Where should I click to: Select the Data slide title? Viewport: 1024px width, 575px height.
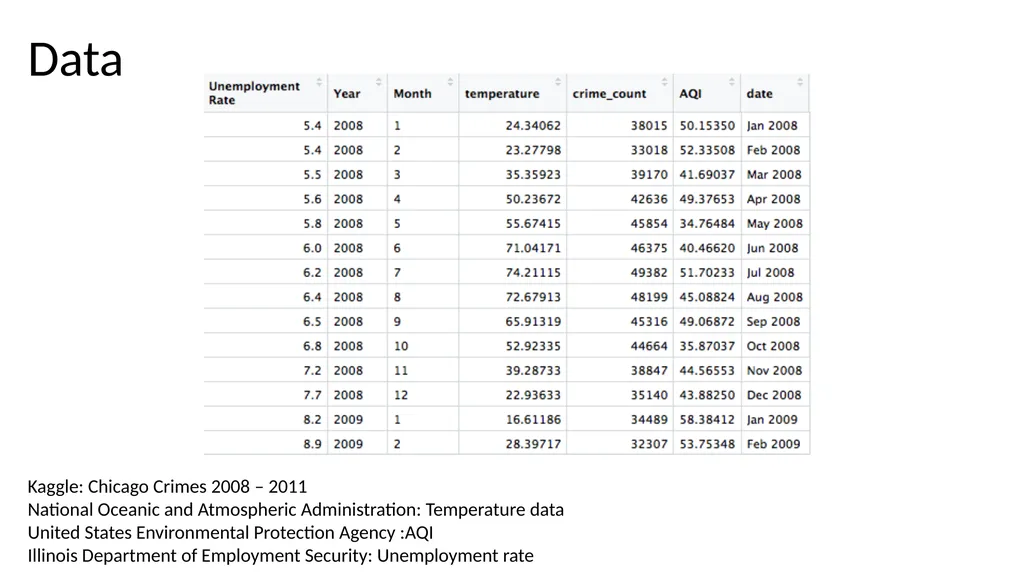pyautogui.click(x=75, y=59)
